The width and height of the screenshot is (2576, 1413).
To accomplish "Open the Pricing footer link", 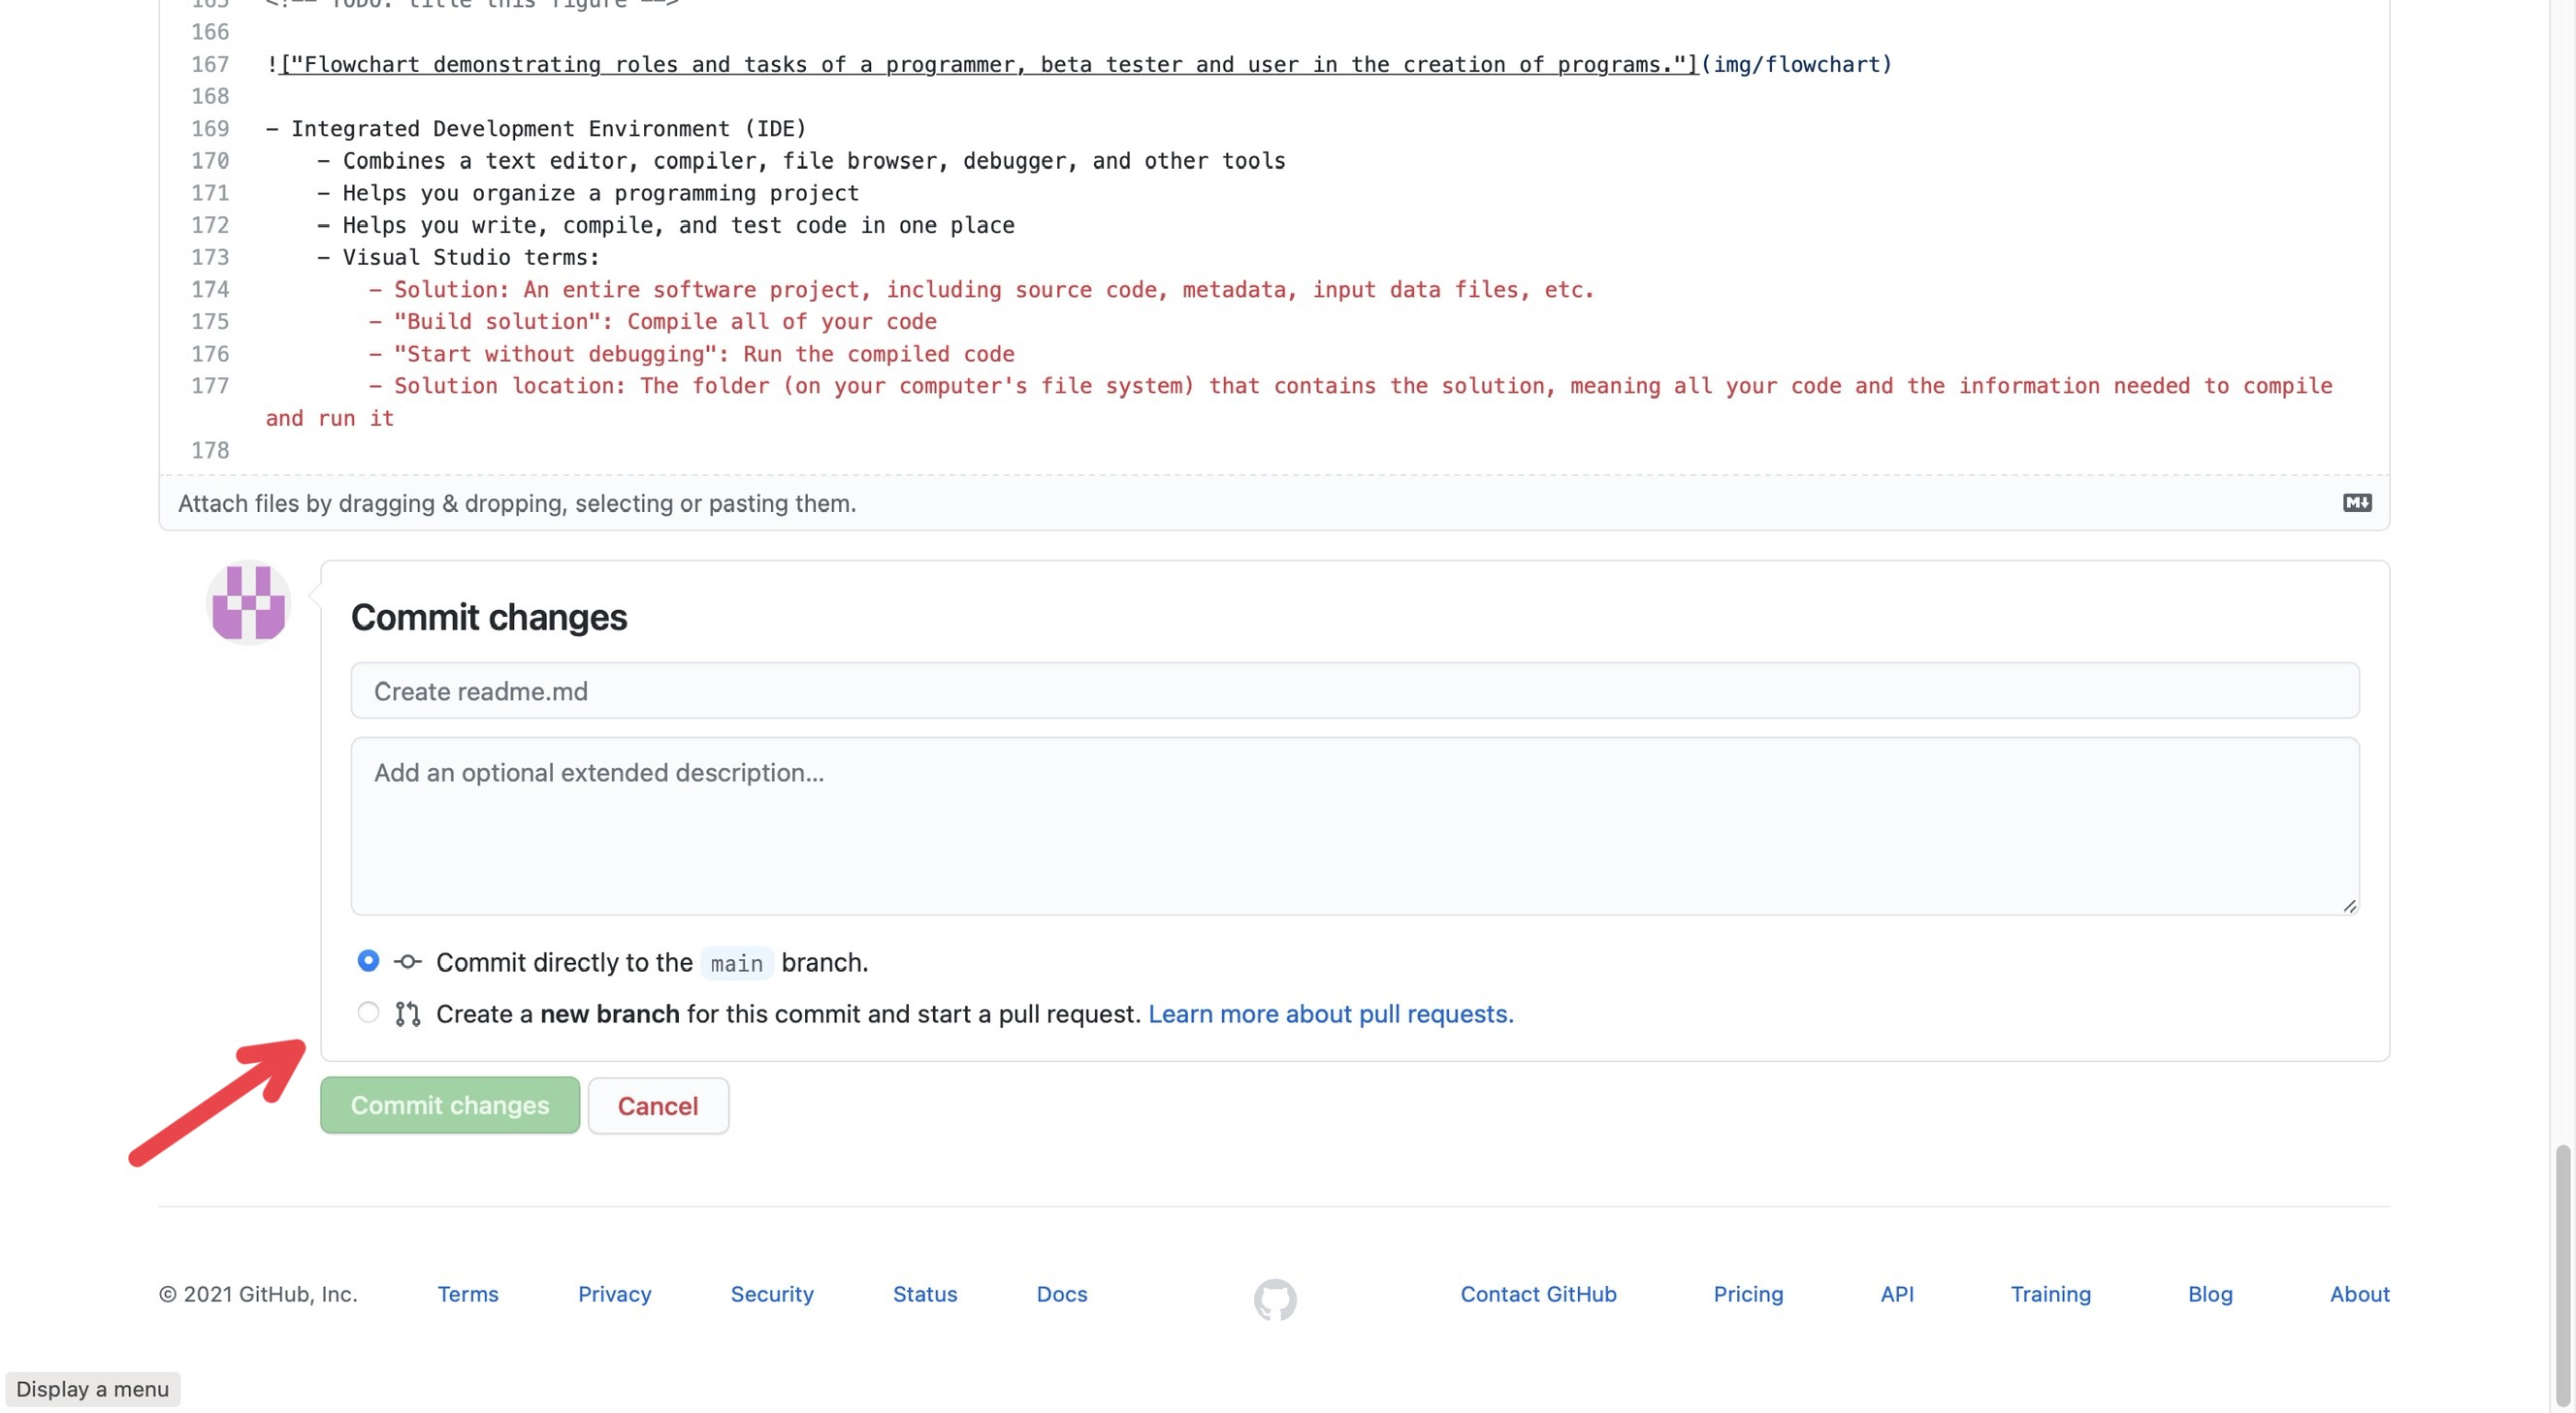I will (x=1748, y=1294).
